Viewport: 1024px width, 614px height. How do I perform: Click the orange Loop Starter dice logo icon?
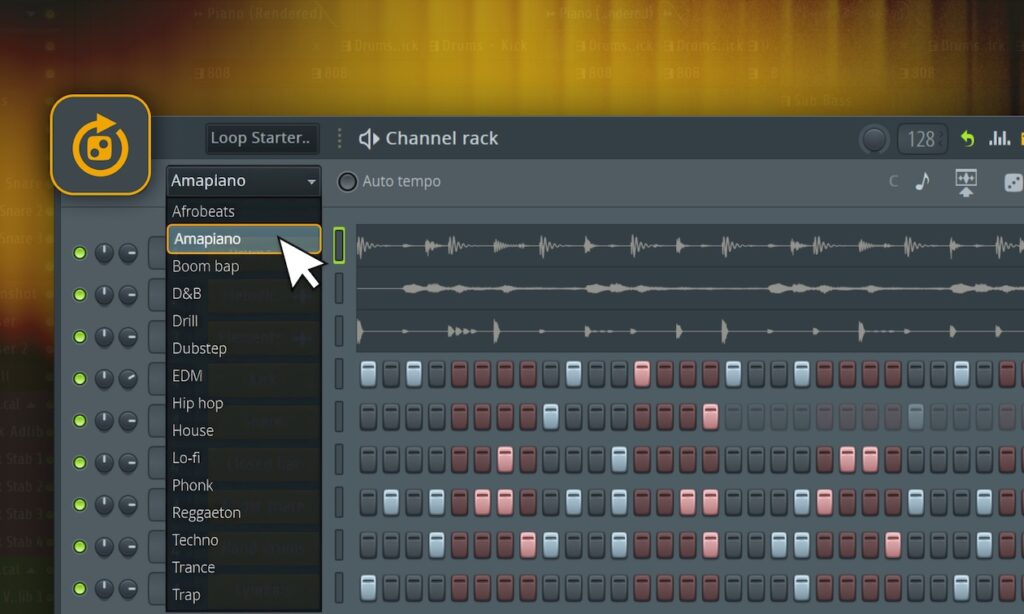[101, 145]
